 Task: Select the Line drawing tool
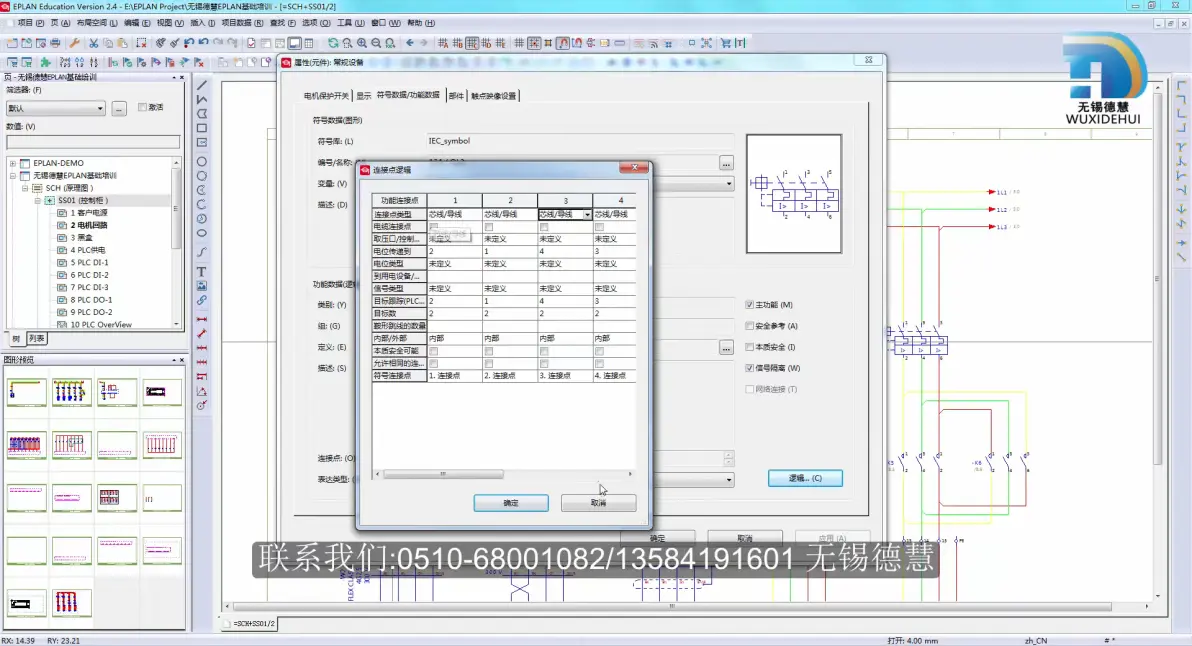tap(201, 85)
